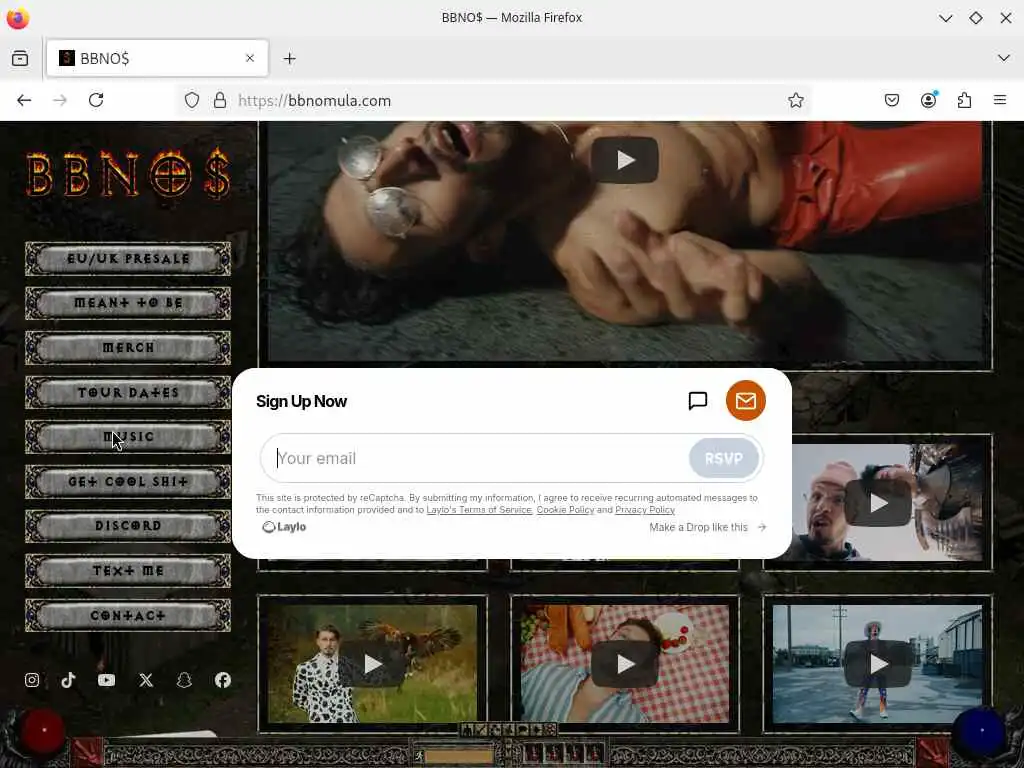Image resolution: width=1024 pixels, height=768 pixels.
Task: Open the X (Twitter) social icon
Action: click(146, 680)
